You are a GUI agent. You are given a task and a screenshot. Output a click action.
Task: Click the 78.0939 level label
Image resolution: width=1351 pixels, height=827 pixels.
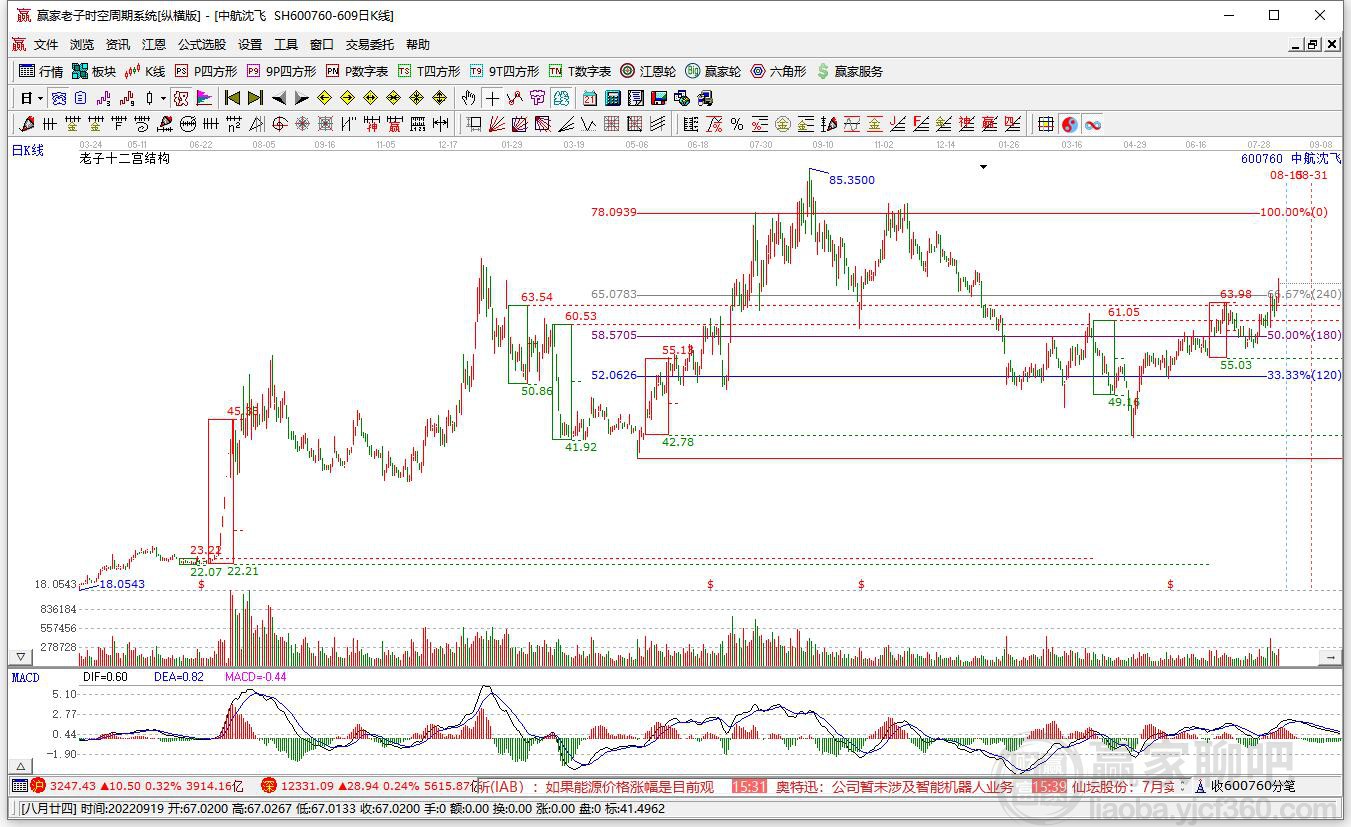[614, 212]
